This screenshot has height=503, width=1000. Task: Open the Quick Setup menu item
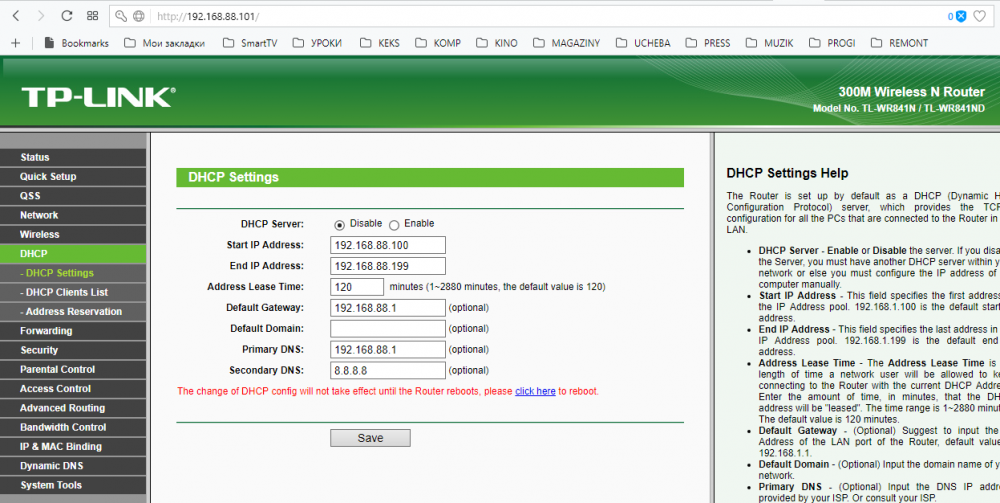[73, 177]
